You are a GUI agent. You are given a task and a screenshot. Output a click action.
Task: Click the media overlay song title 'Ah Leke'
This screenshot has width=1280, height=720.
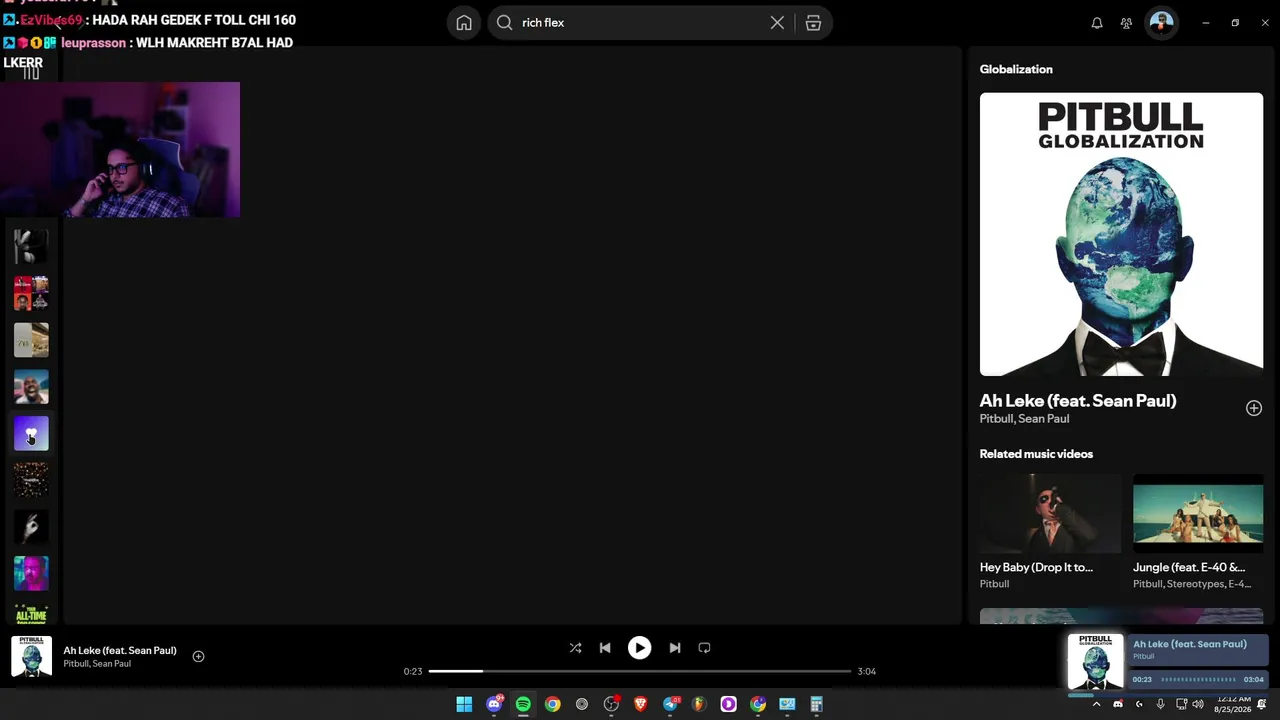[1190, 644]
